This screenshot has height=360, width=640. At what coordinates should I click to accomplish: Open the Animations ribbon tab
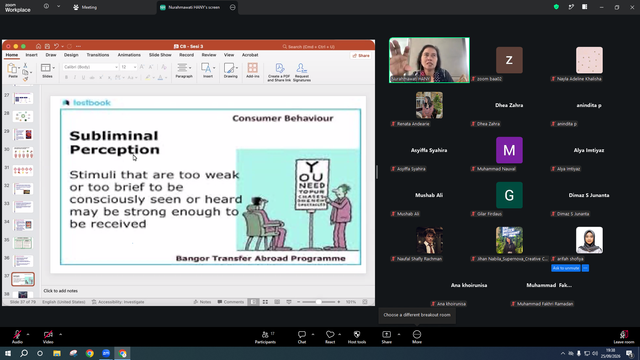[129, 55]
